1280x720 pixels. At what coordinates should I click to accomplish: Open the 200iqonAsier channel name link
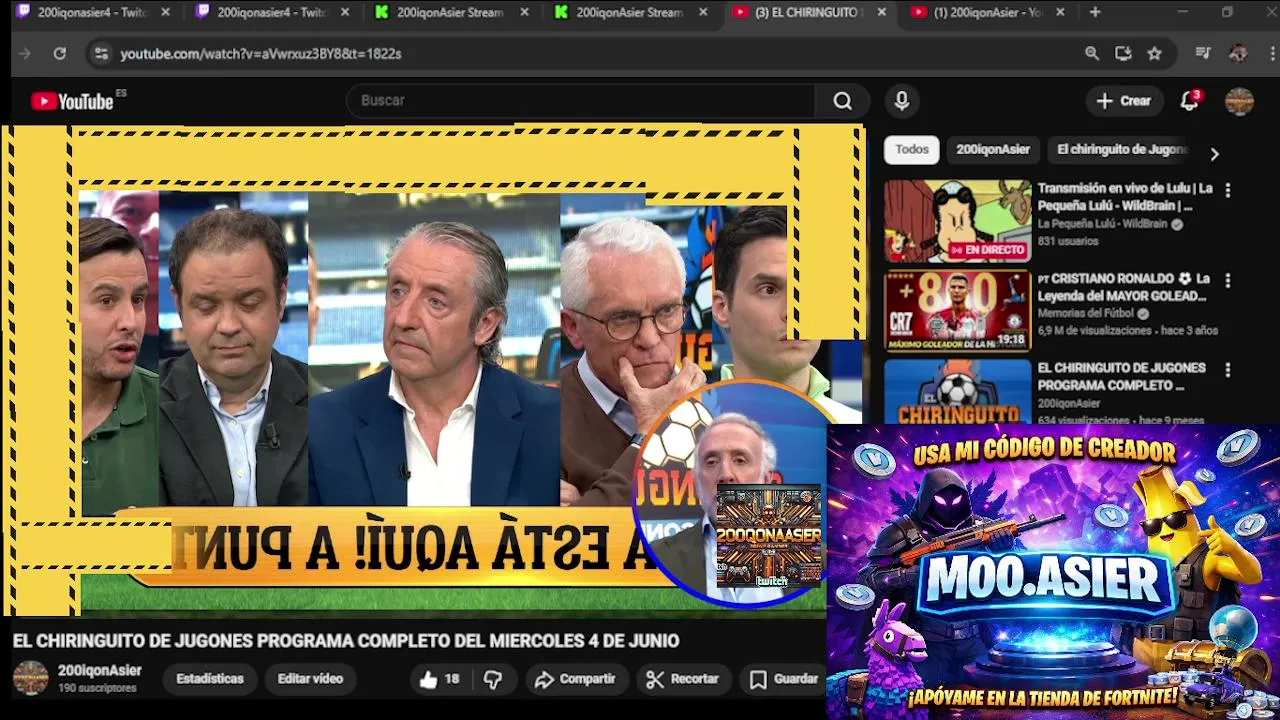click(x=100, y=671)
